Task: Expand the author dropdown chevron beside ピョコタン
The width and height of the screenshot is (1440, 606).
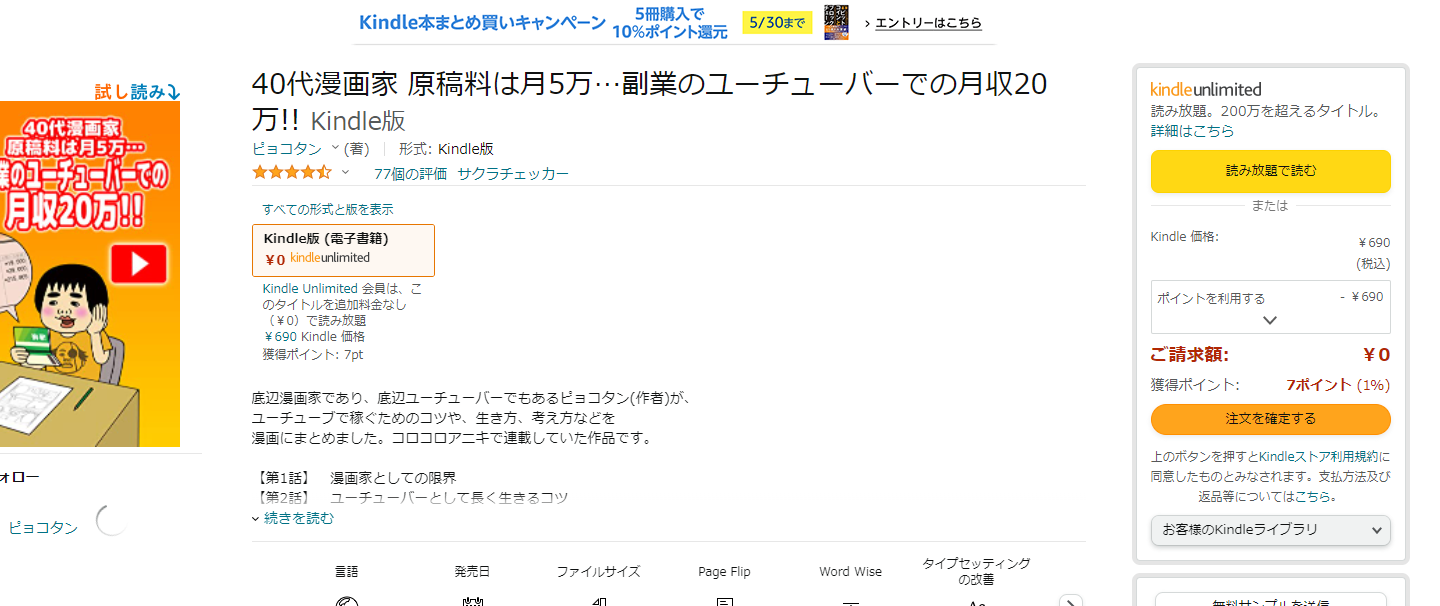Action: click(x=335, y=148)
